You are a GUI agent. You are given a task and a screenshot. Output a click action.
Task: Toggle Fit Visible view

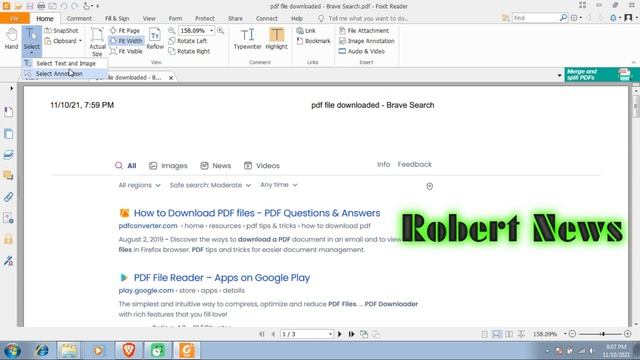[126, 51]
